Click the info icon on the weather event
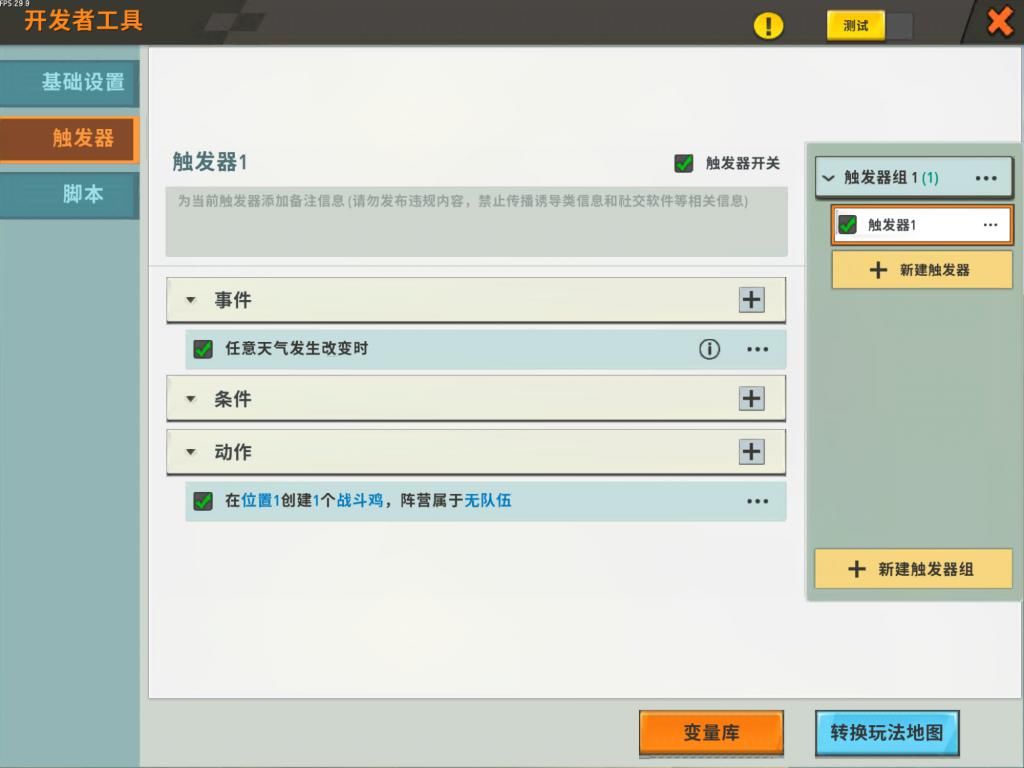The image size is (1024, 768). point(709,349)
